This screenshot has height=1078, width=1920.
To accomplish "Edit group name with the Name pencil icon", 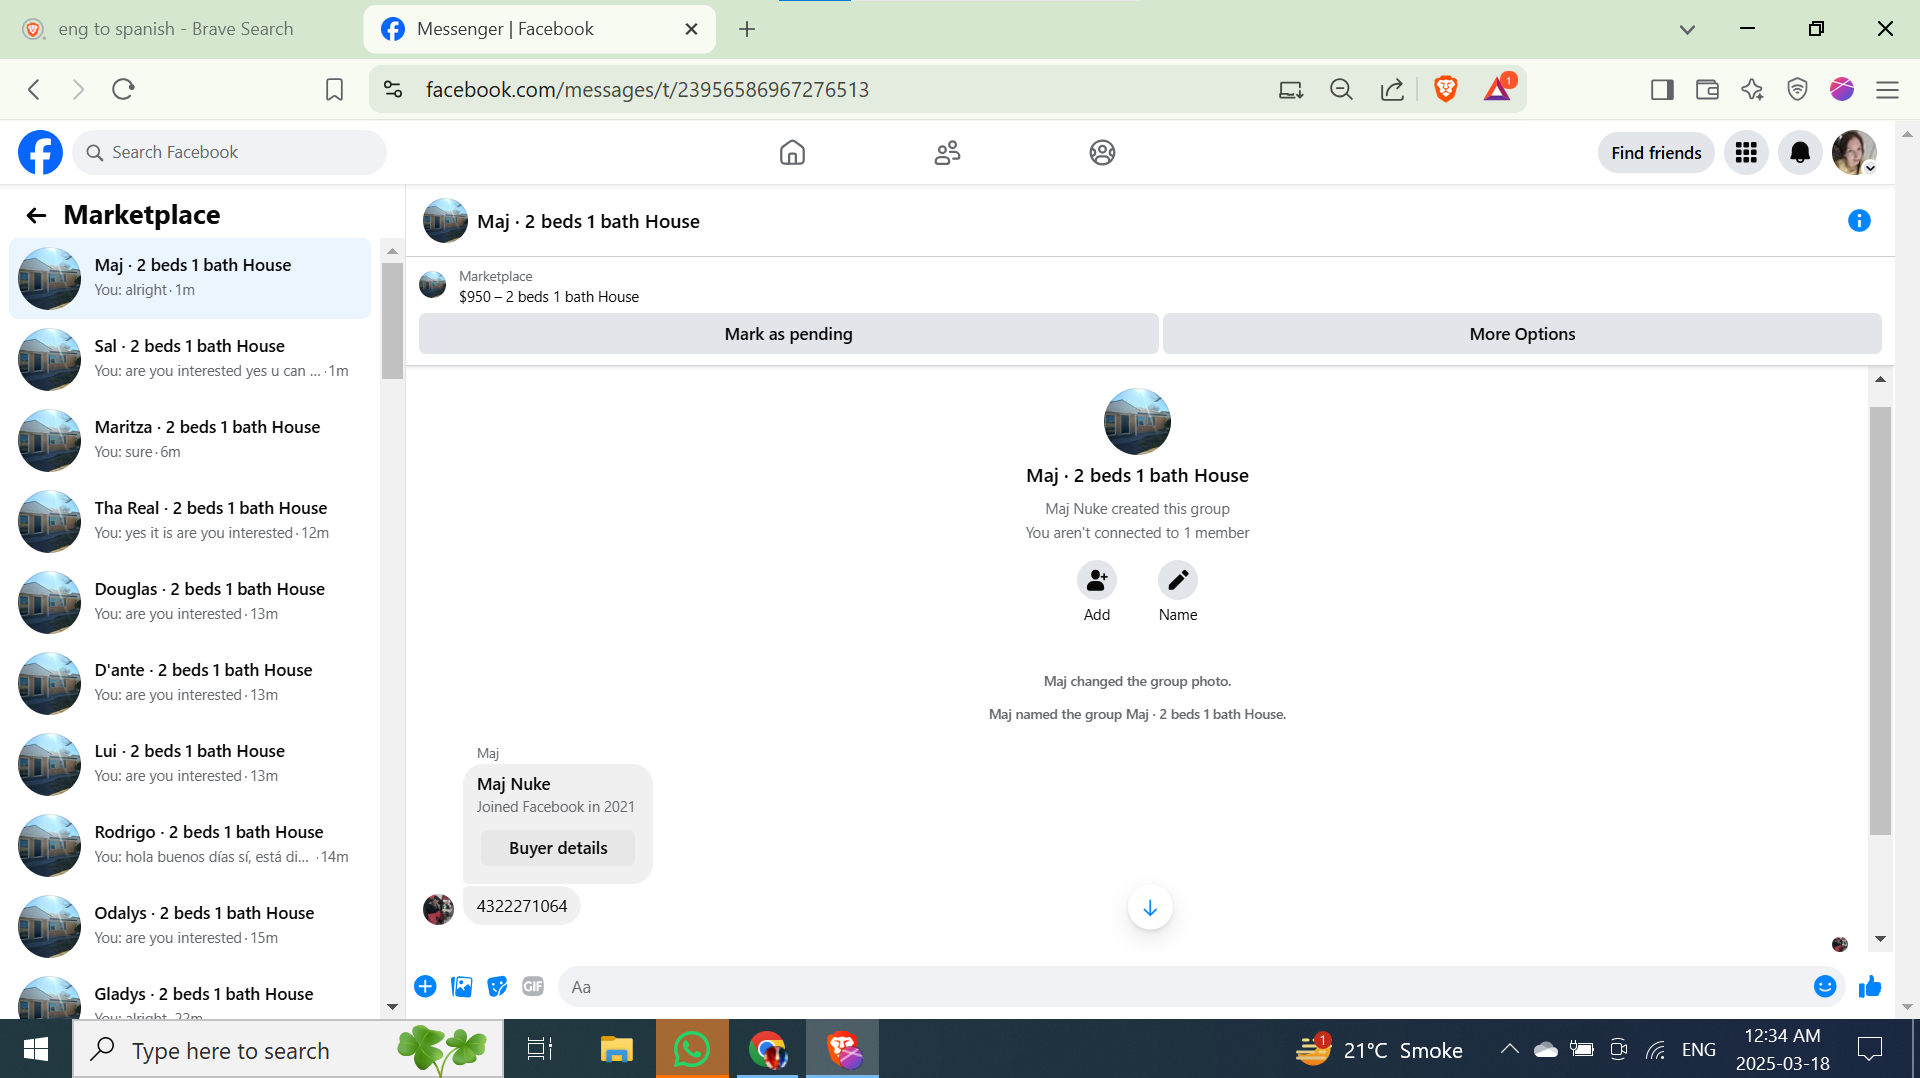I will coord(1178,580).
